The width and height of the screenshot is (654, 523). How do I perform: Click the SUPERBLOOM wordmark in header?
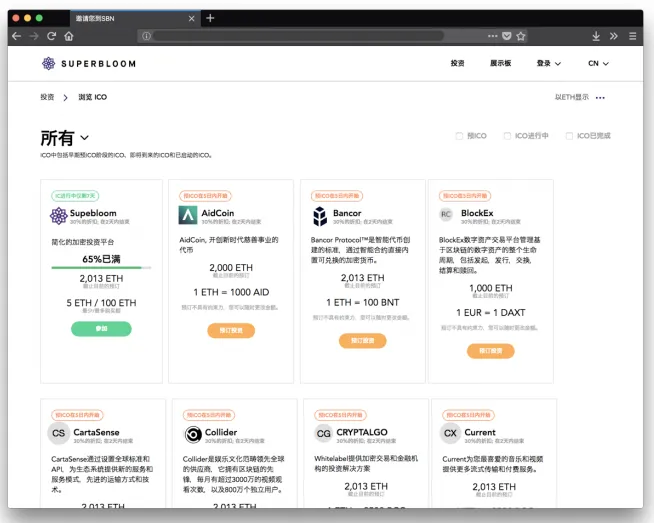point(98,64)
